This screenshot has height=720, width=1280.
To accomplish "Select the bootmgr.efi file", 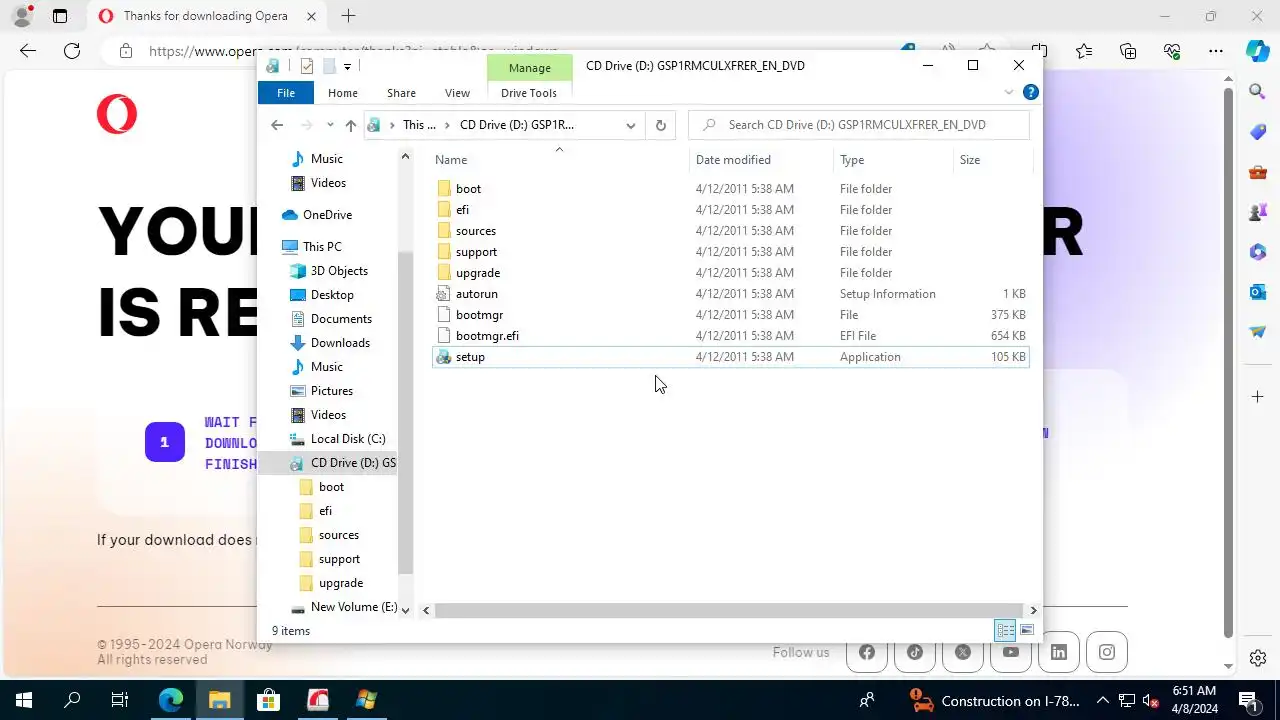I will pos(730,336).
